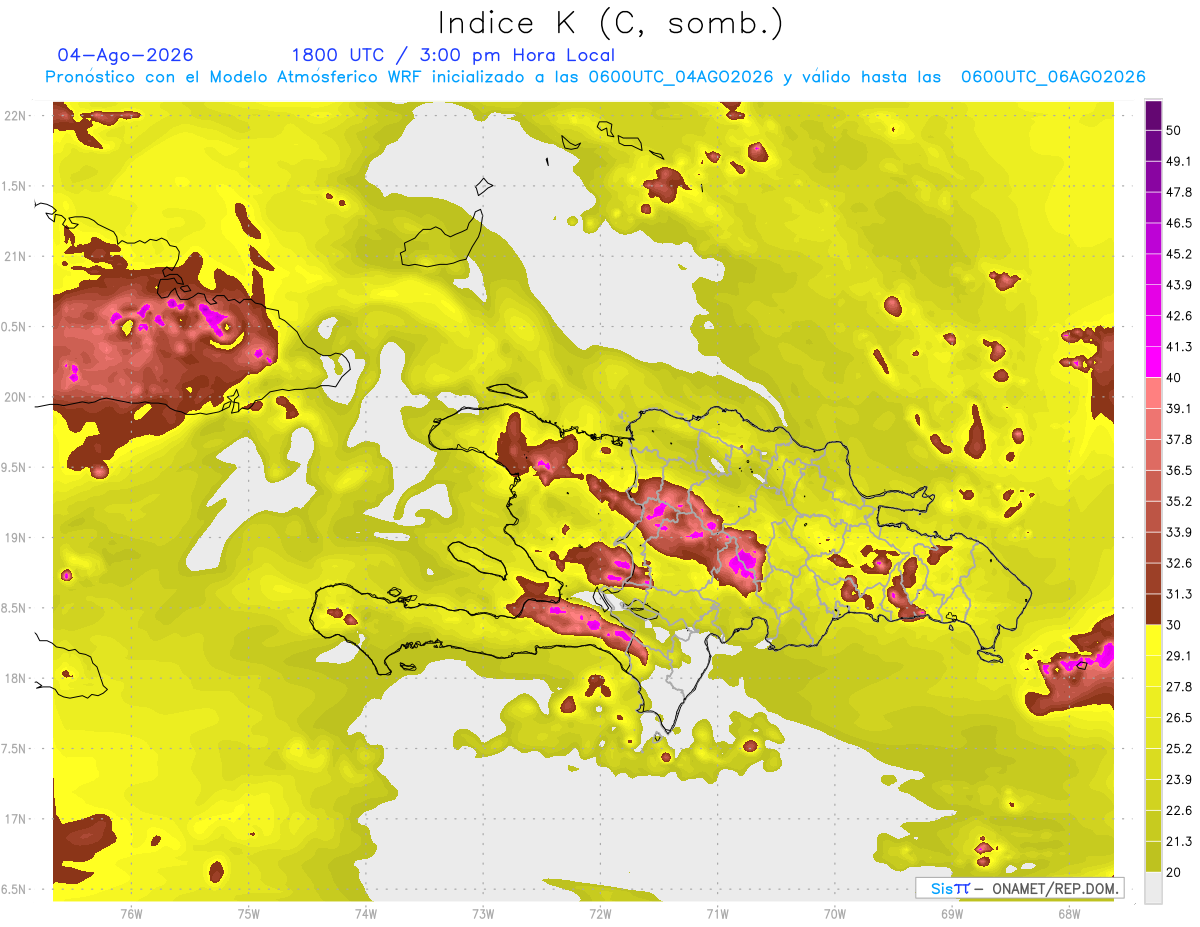This screenshot has height=927, width=1200.
Task: Click the longitude label "74W"
Action: [366, 914]
